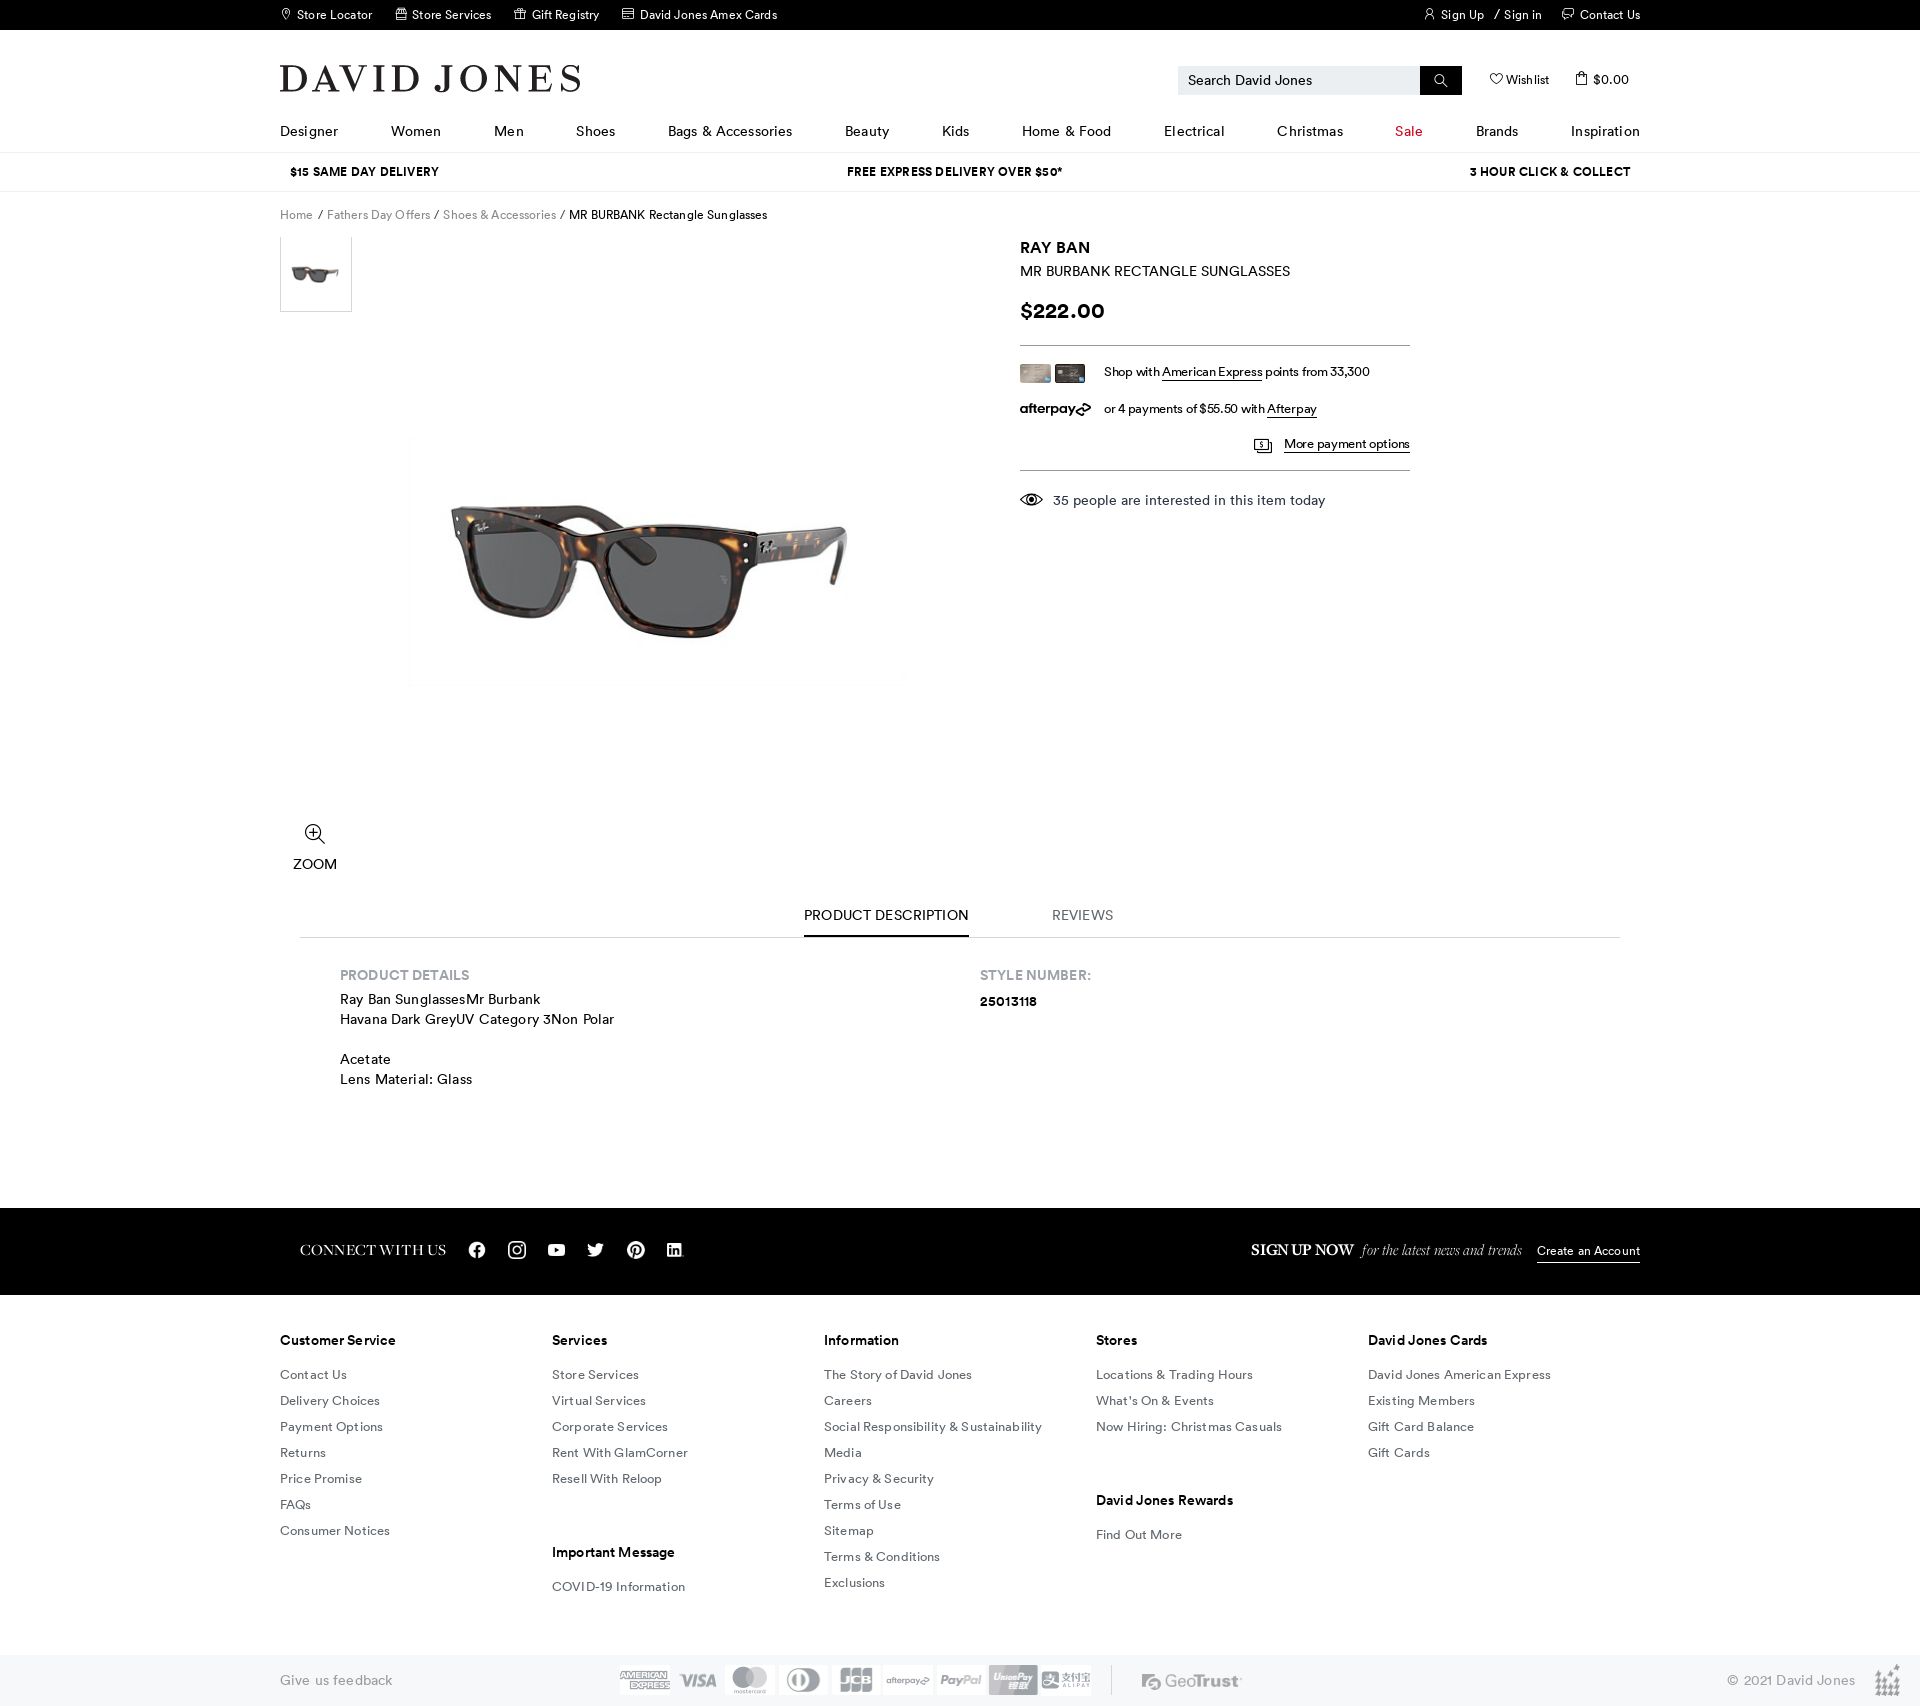Click the Search David Jones field

1299,80
